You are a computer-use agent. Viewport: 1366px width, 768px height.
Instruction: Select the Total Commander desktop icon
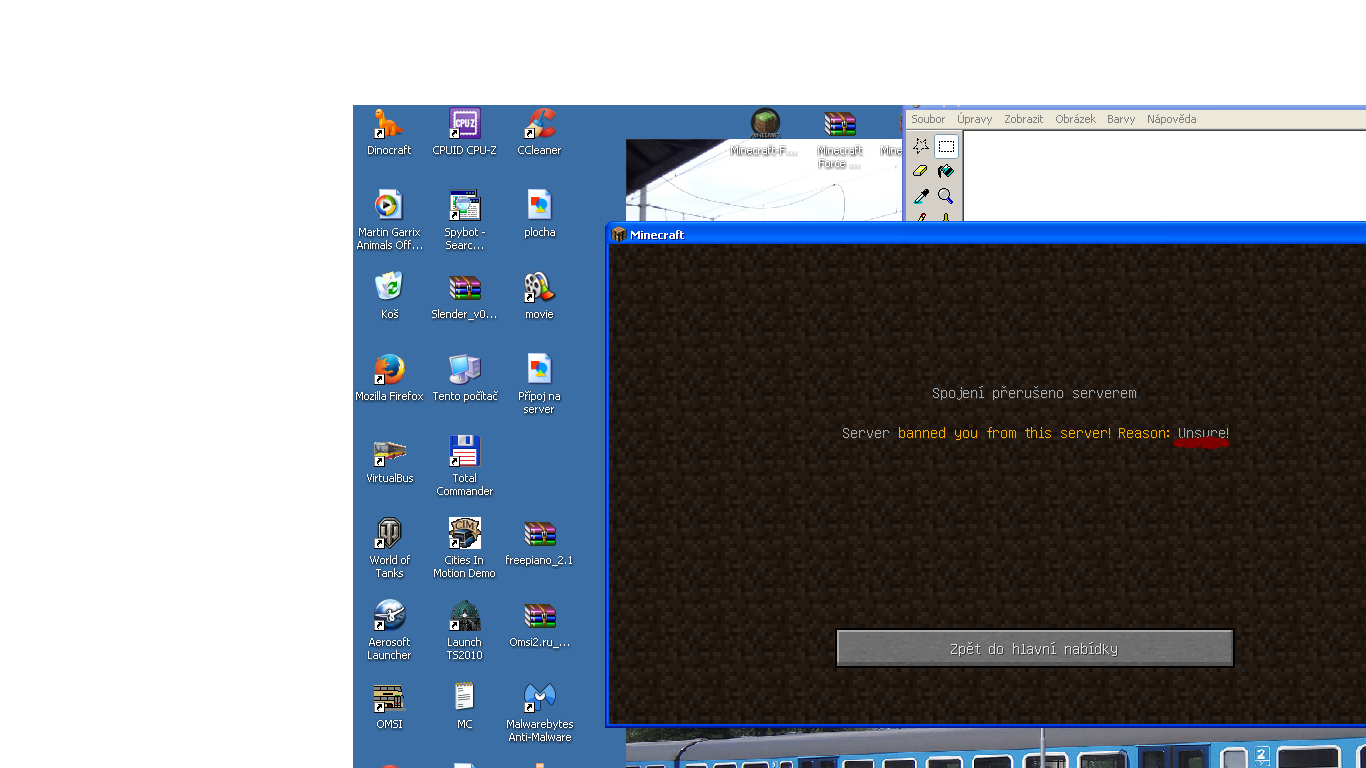point(464,466)
